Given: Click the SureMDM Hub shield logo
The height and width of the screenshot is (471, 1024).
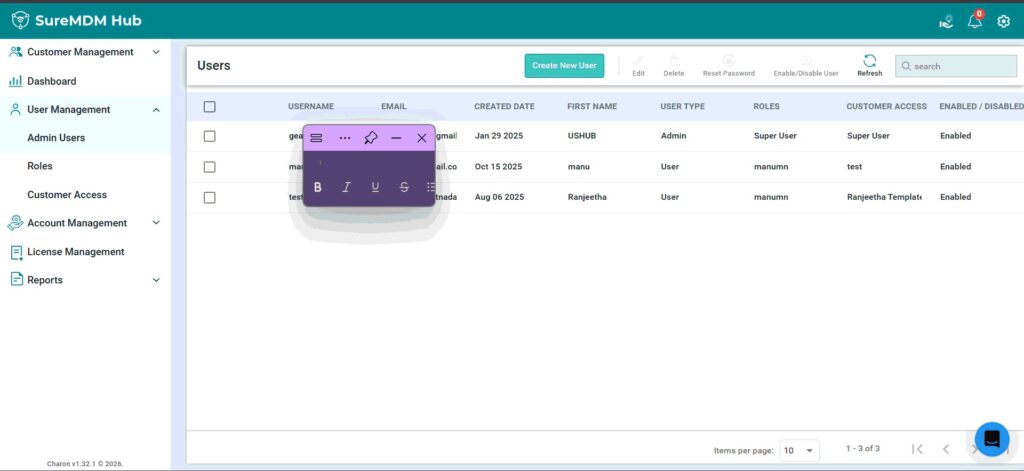Looking at the screenshot, I should (20, 20).
